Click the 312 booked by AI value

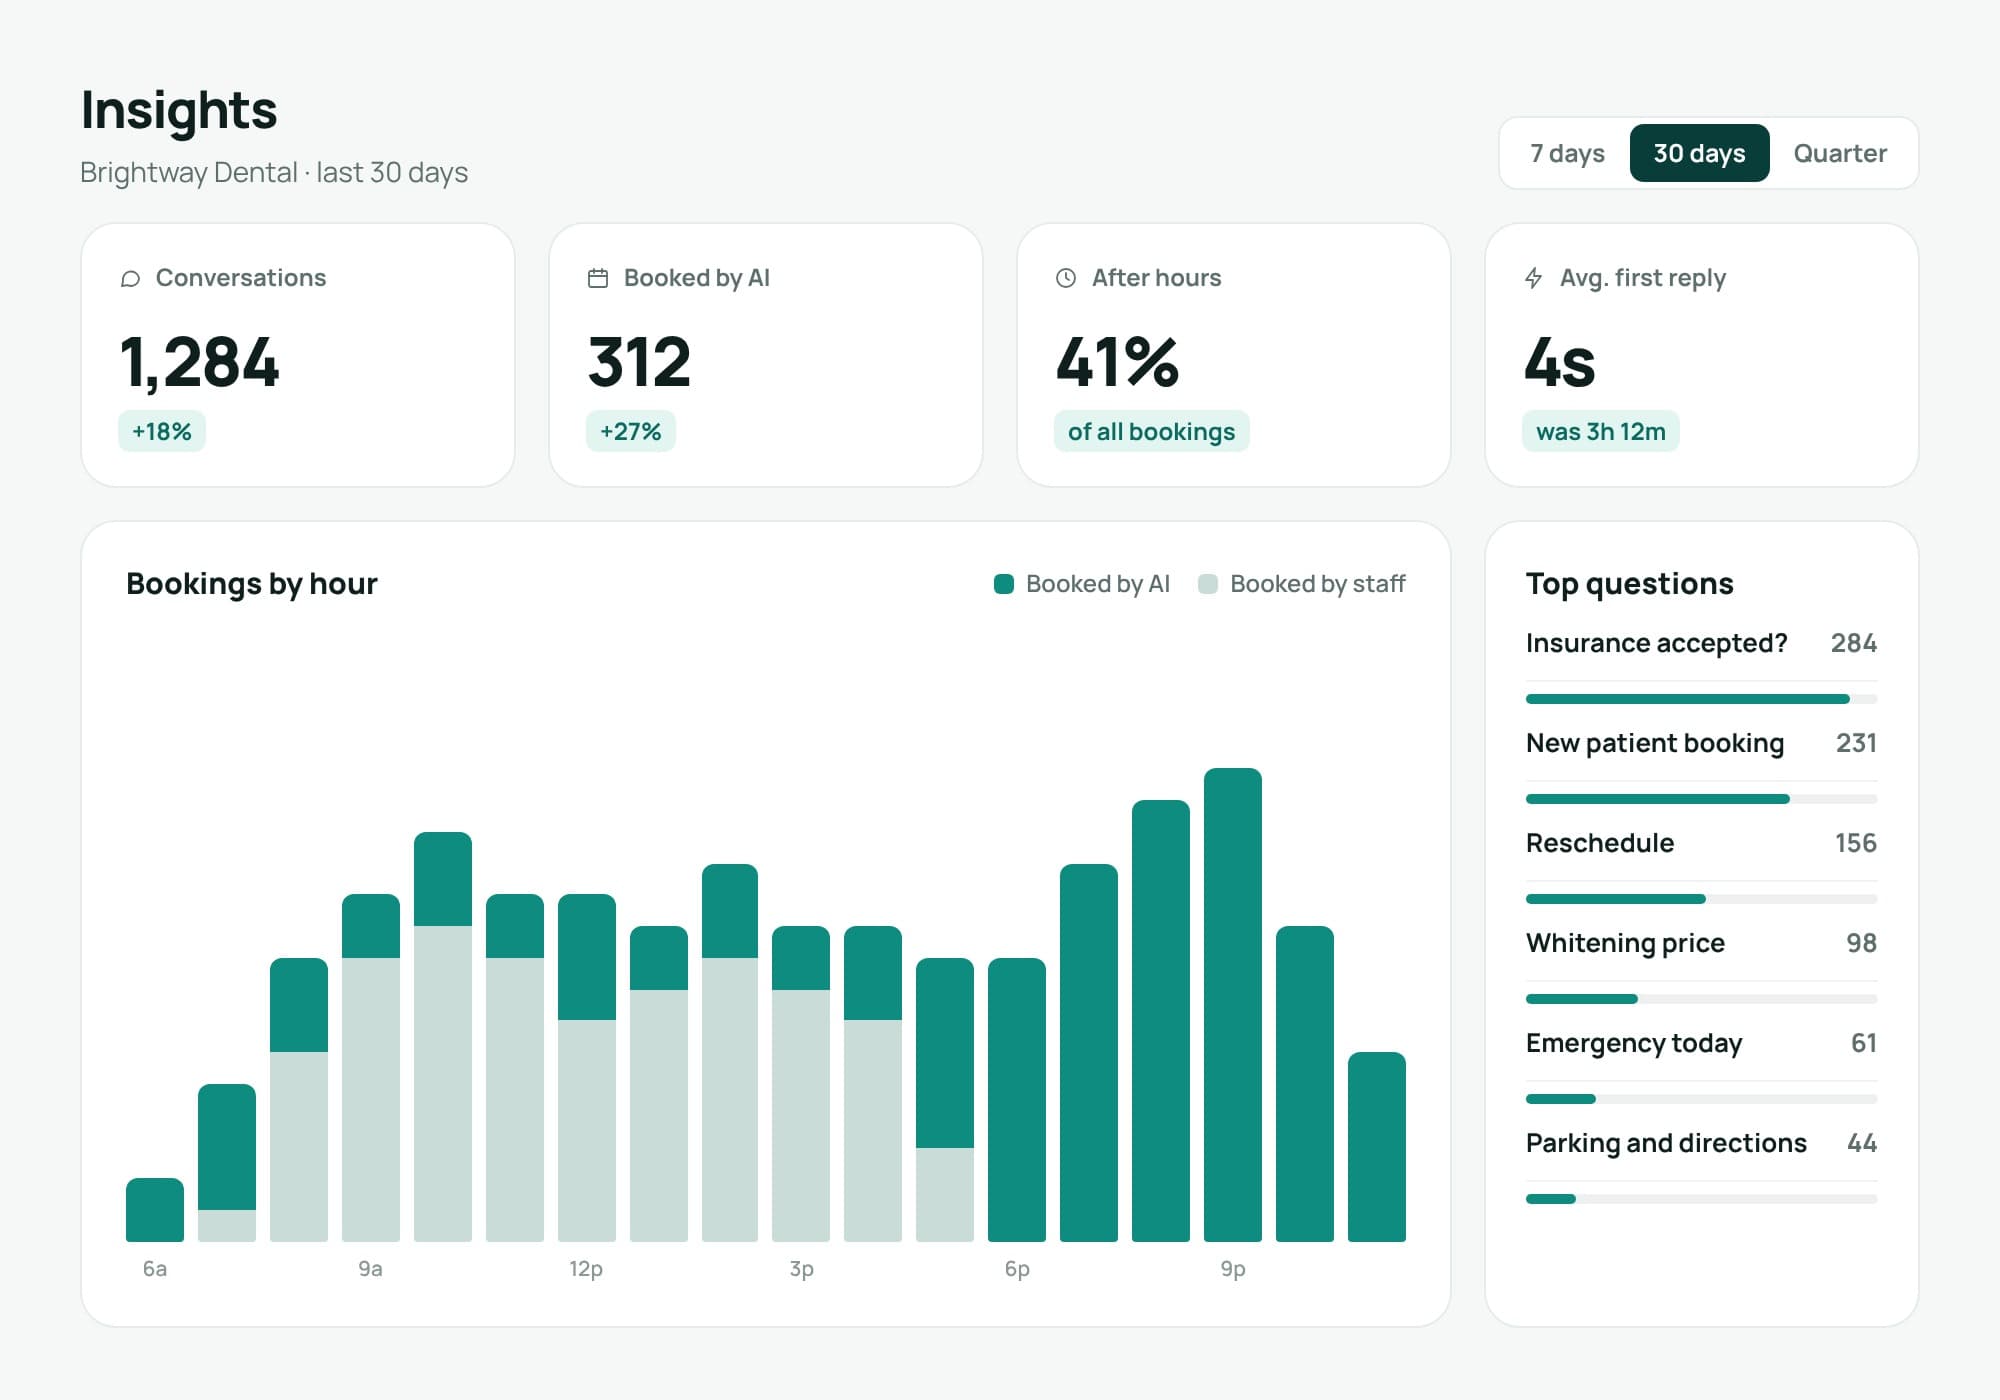(639, 362)
